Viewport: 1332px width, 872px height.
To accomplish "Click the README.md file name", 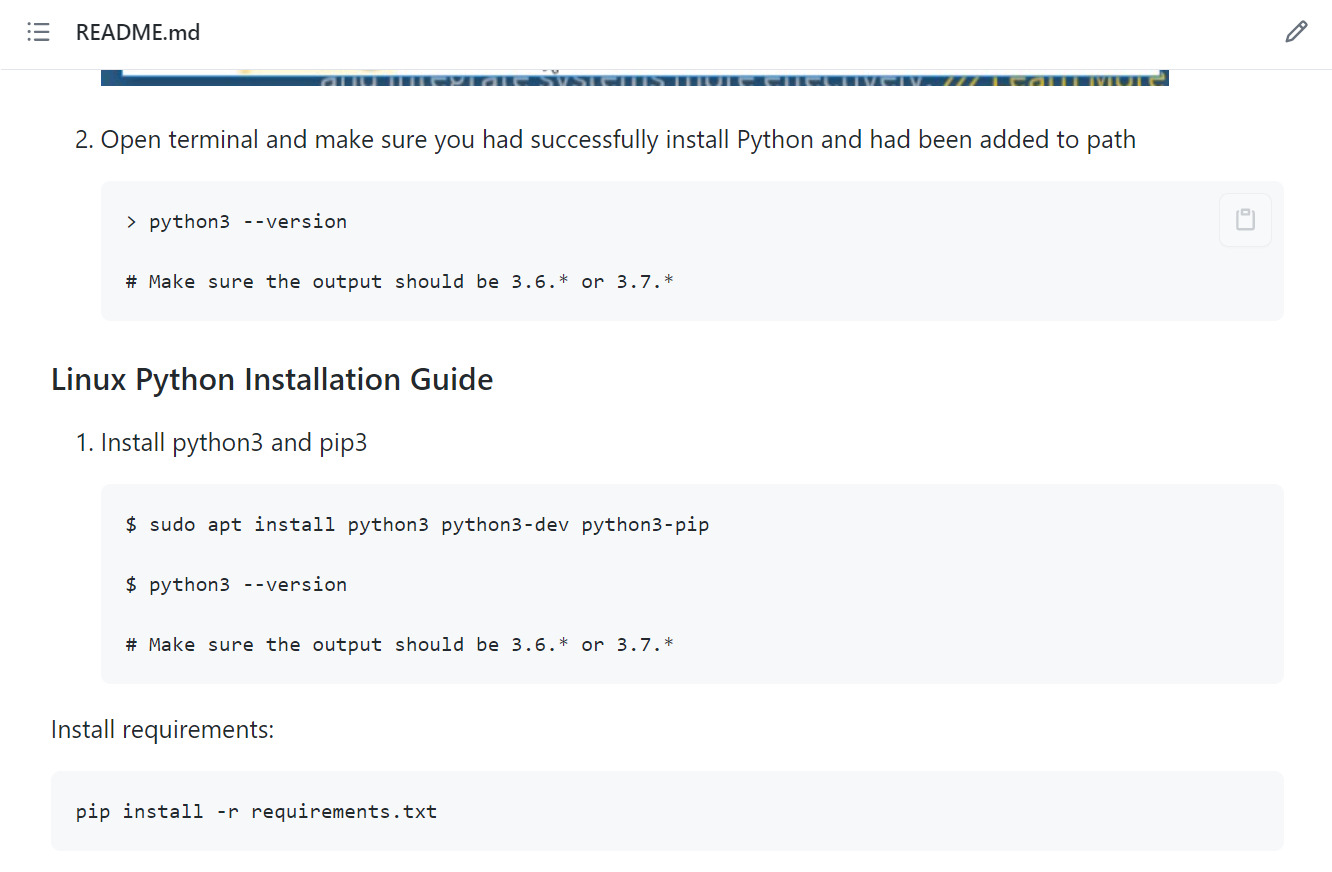I will [x=138, y=32].
